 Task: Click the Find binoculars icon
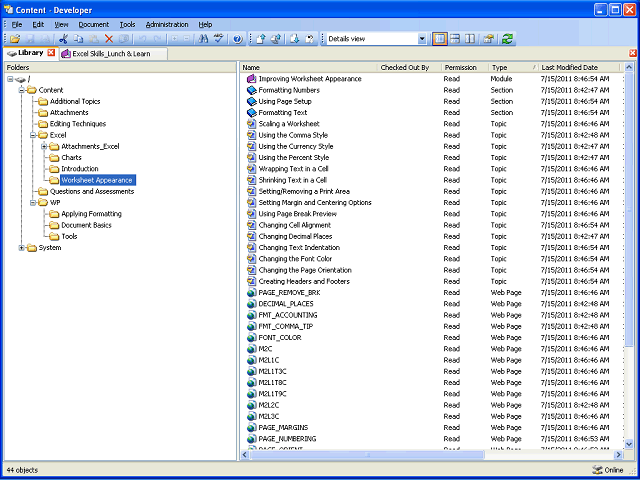click(203, 39)
